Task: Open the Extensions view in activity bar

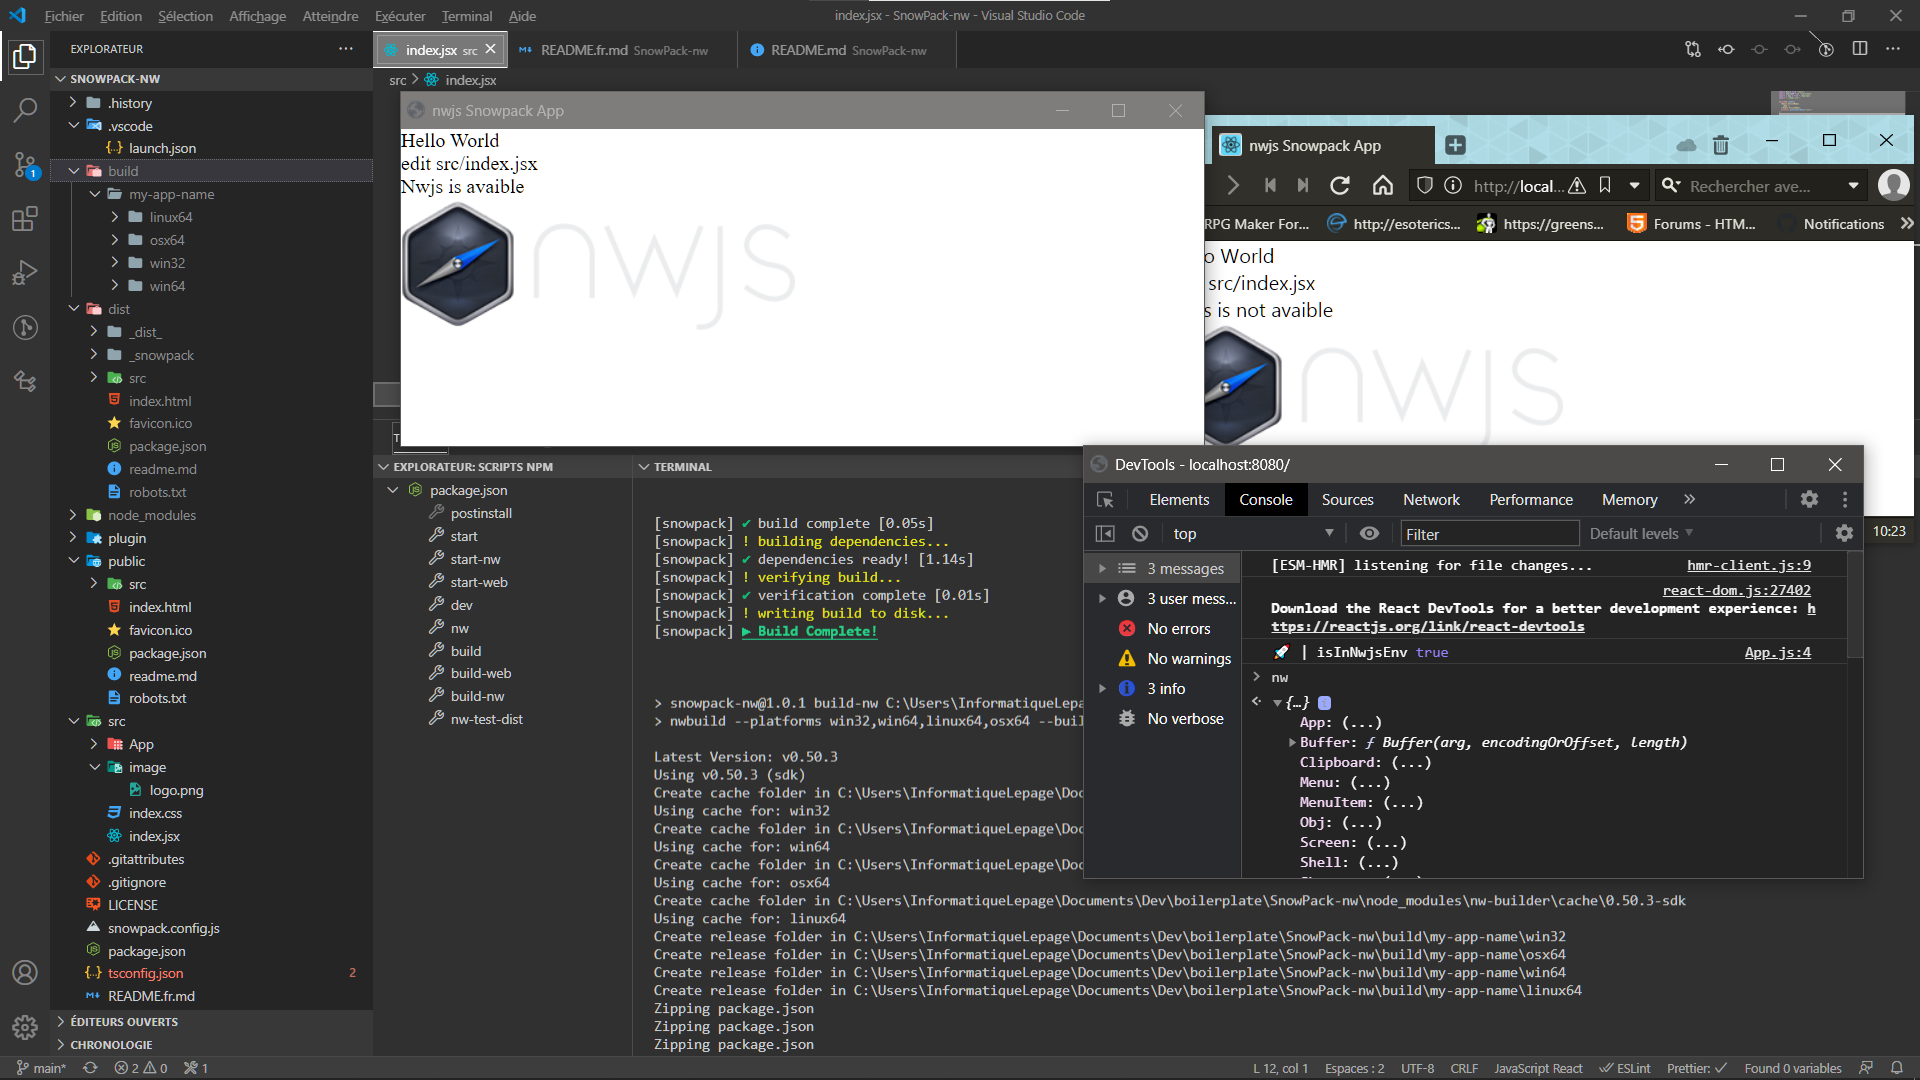Action: [x=25, y=219]
